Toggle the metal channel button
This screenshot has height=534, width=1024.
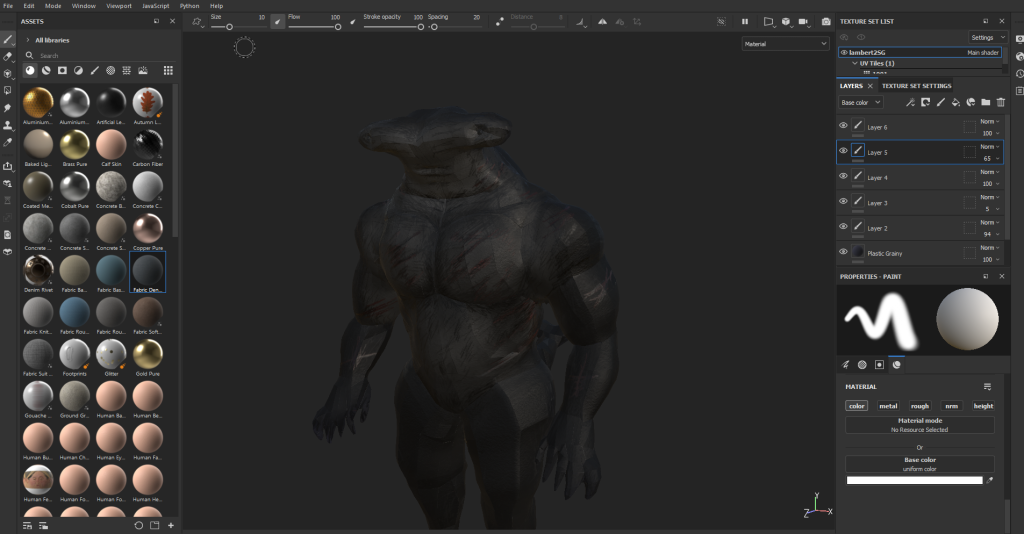click(888, 406)
